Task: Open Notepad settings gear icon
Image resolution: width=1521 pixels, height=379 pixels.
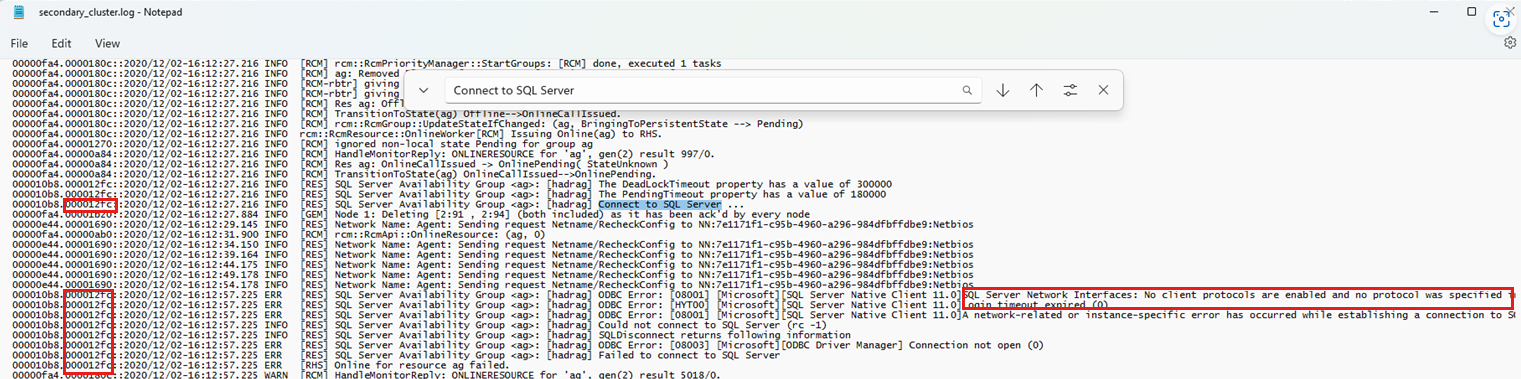Action: (x=1510, y=43)
